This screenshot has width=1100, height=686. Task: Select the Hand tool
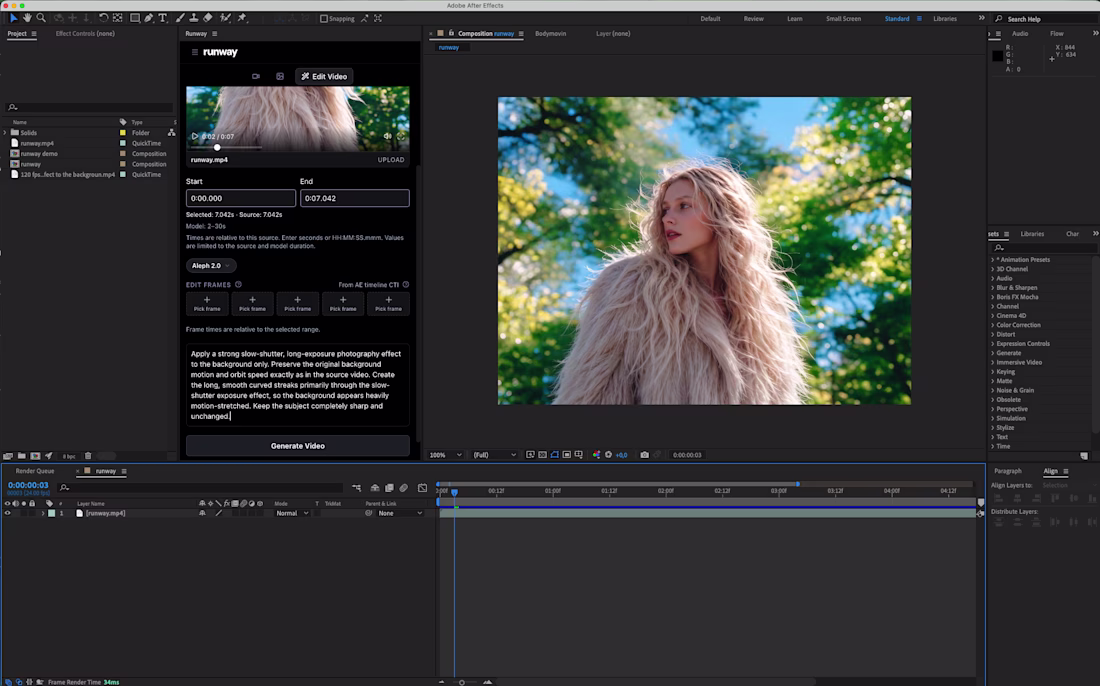[27, 18]
